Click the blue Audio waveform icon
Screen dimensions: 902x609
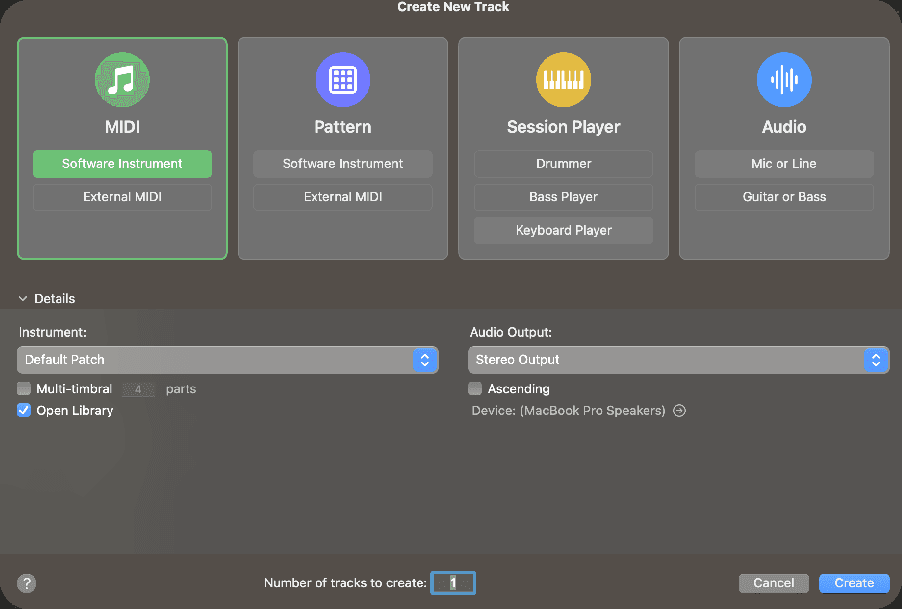[784, 79]
